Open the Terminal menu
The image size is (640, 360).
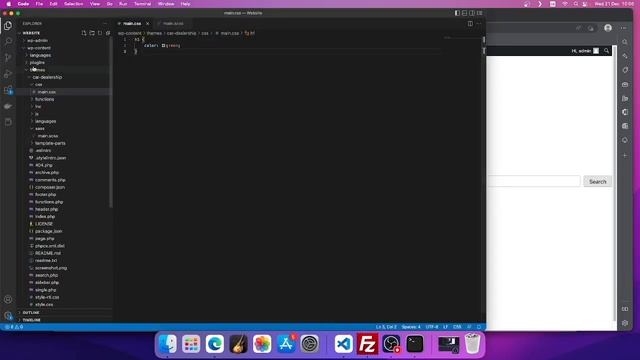click(x=142, y=4)
